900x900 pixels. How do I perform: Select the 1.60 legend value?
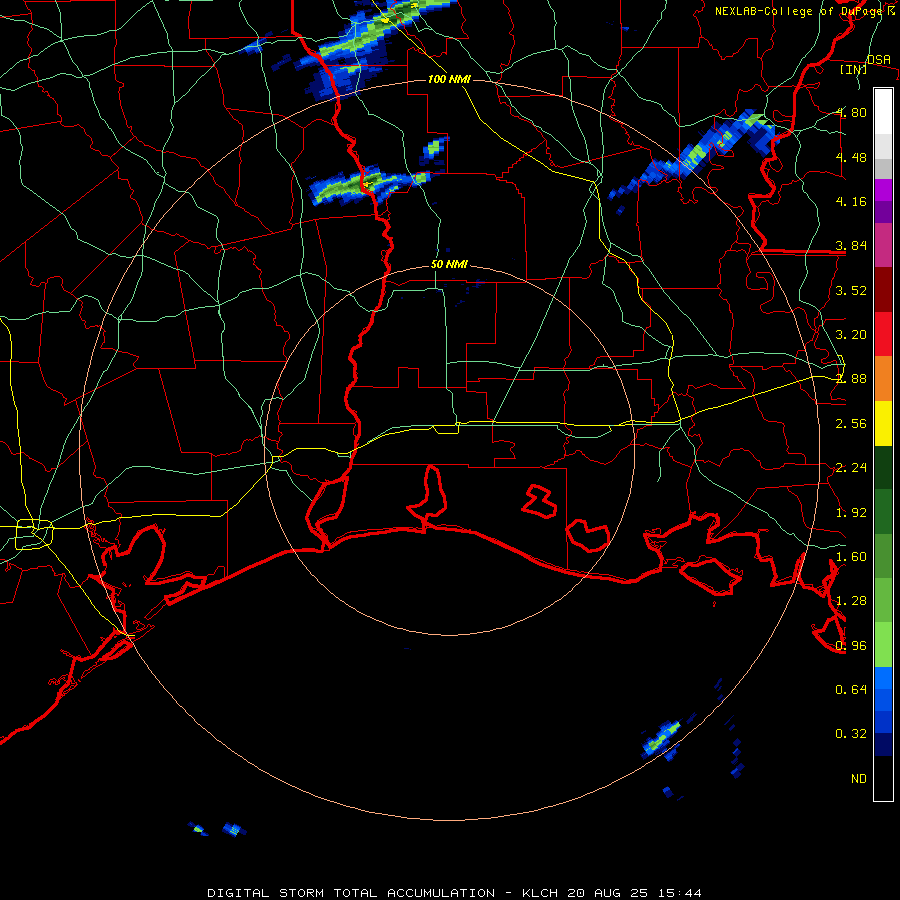[851, 557]
